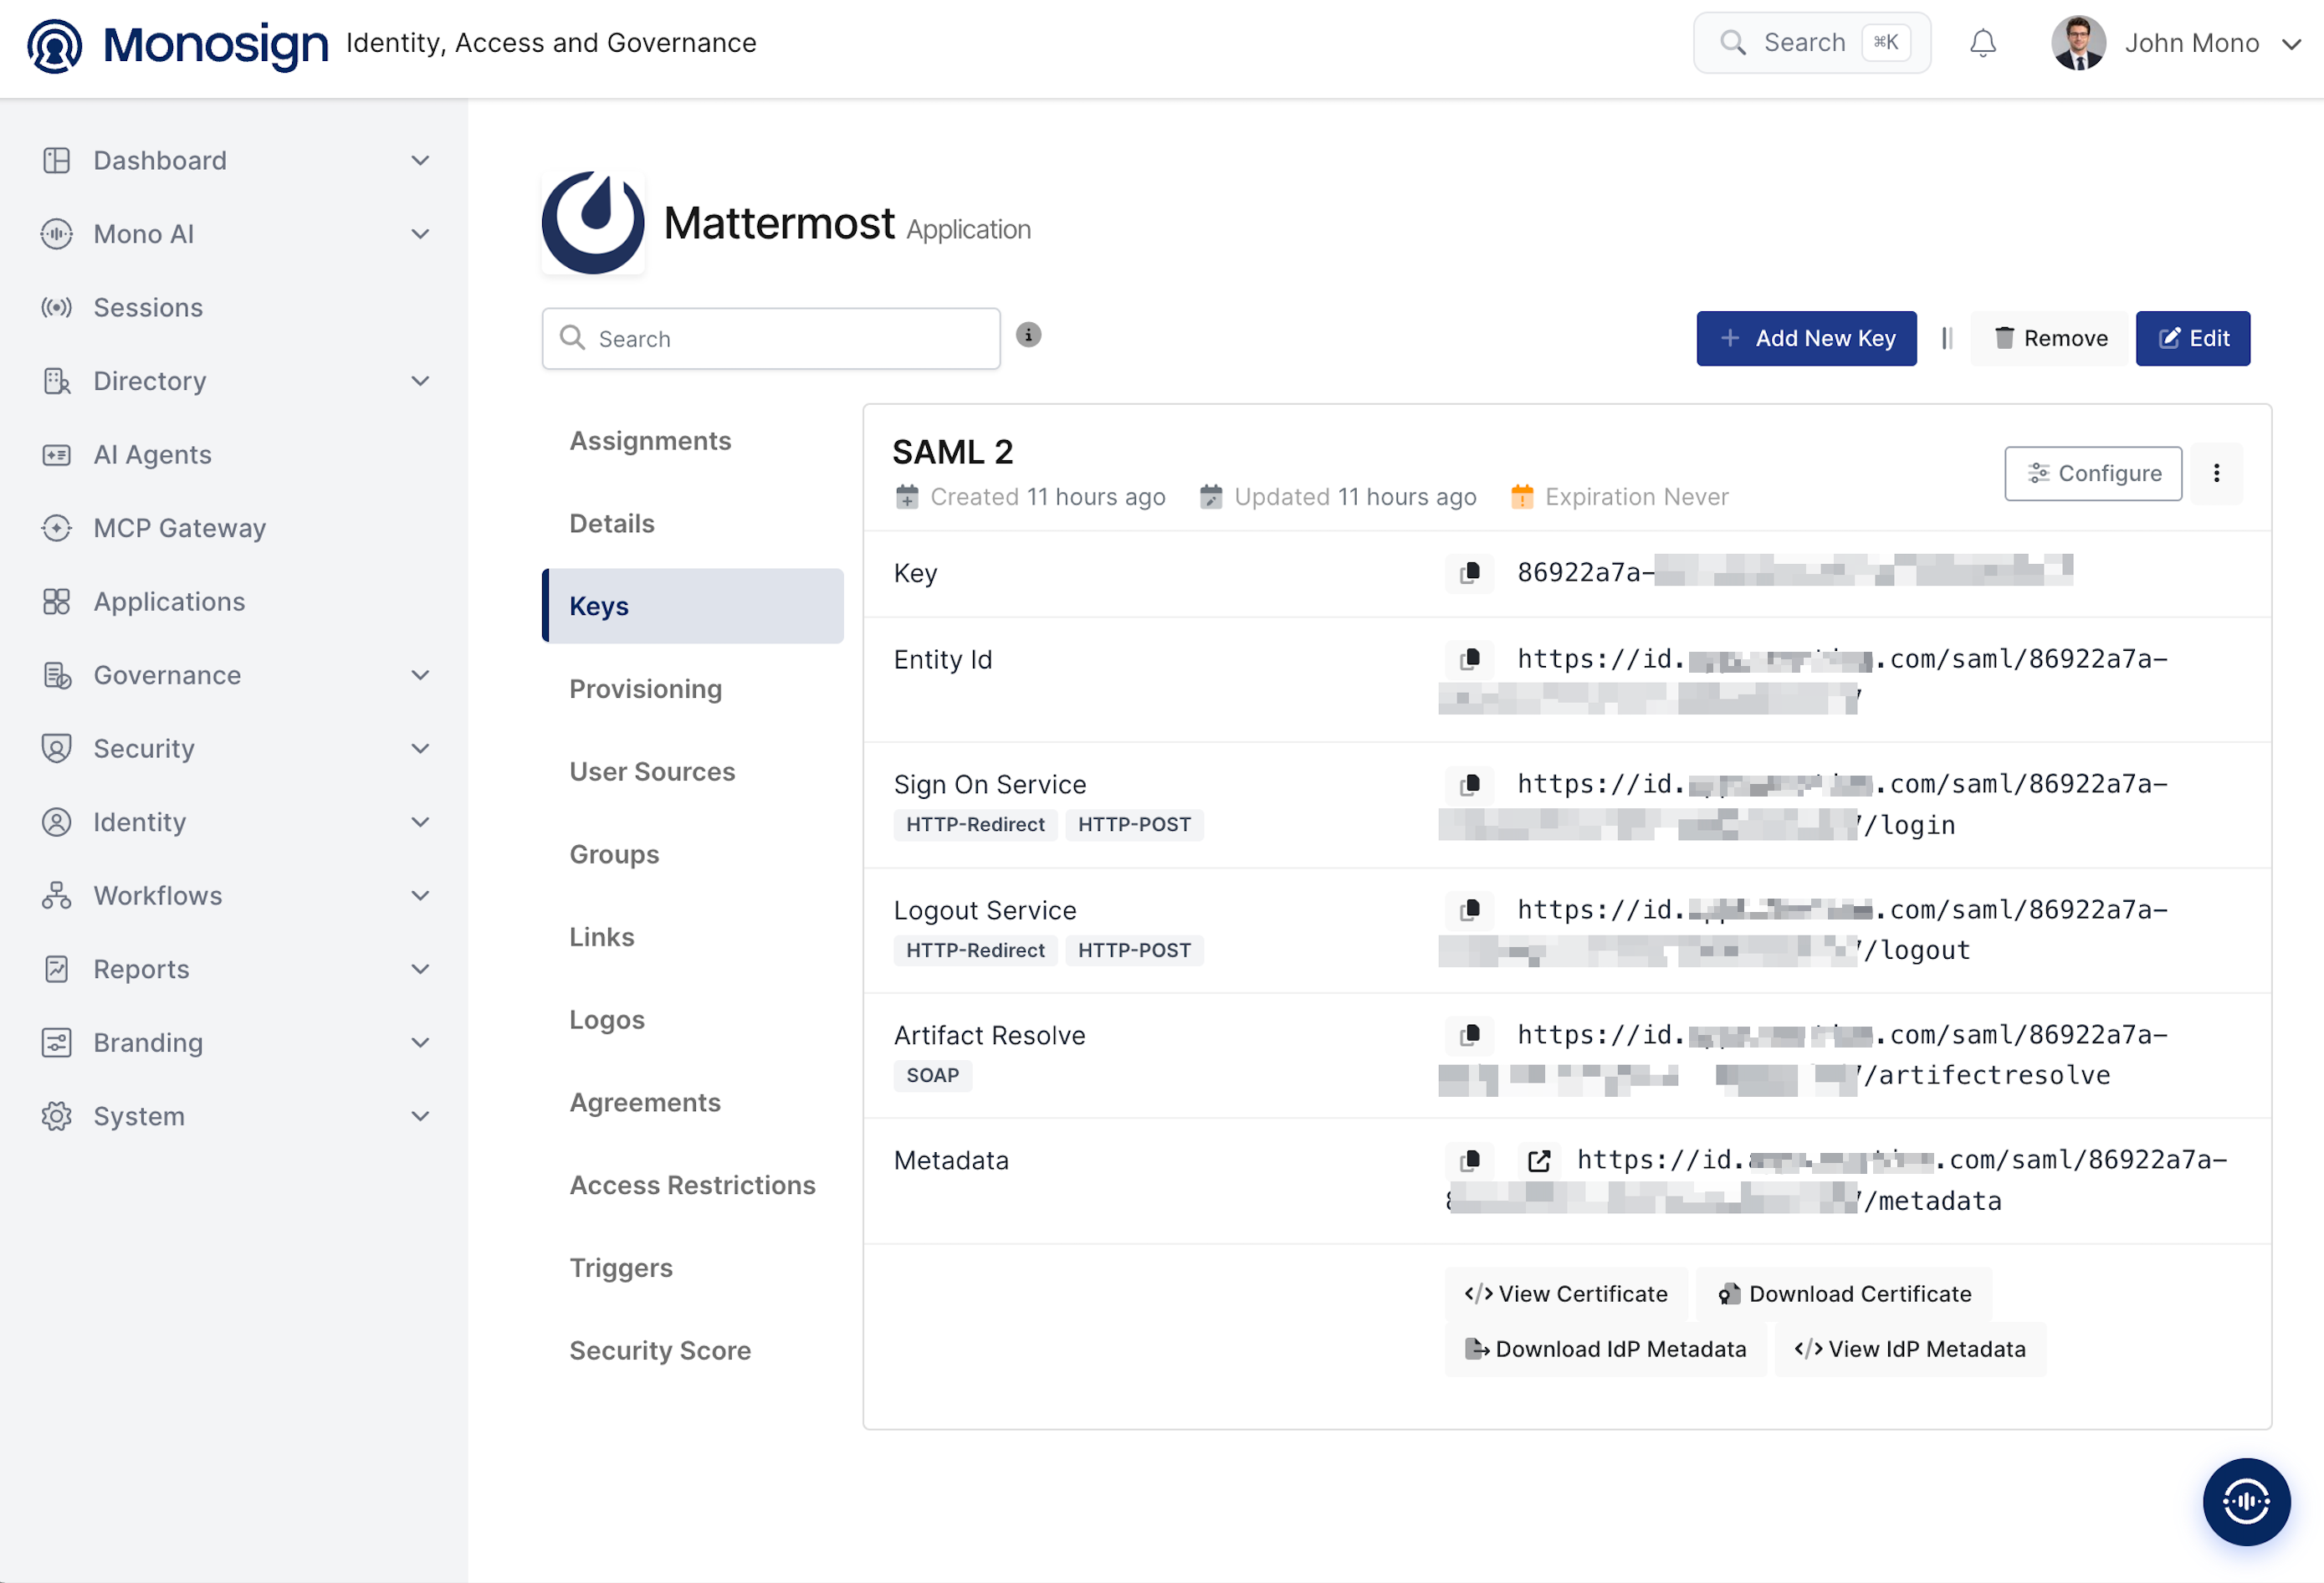
Task: Open AI Agents in the sidebar
Action: pyautogui.click(x=152, y=454)
